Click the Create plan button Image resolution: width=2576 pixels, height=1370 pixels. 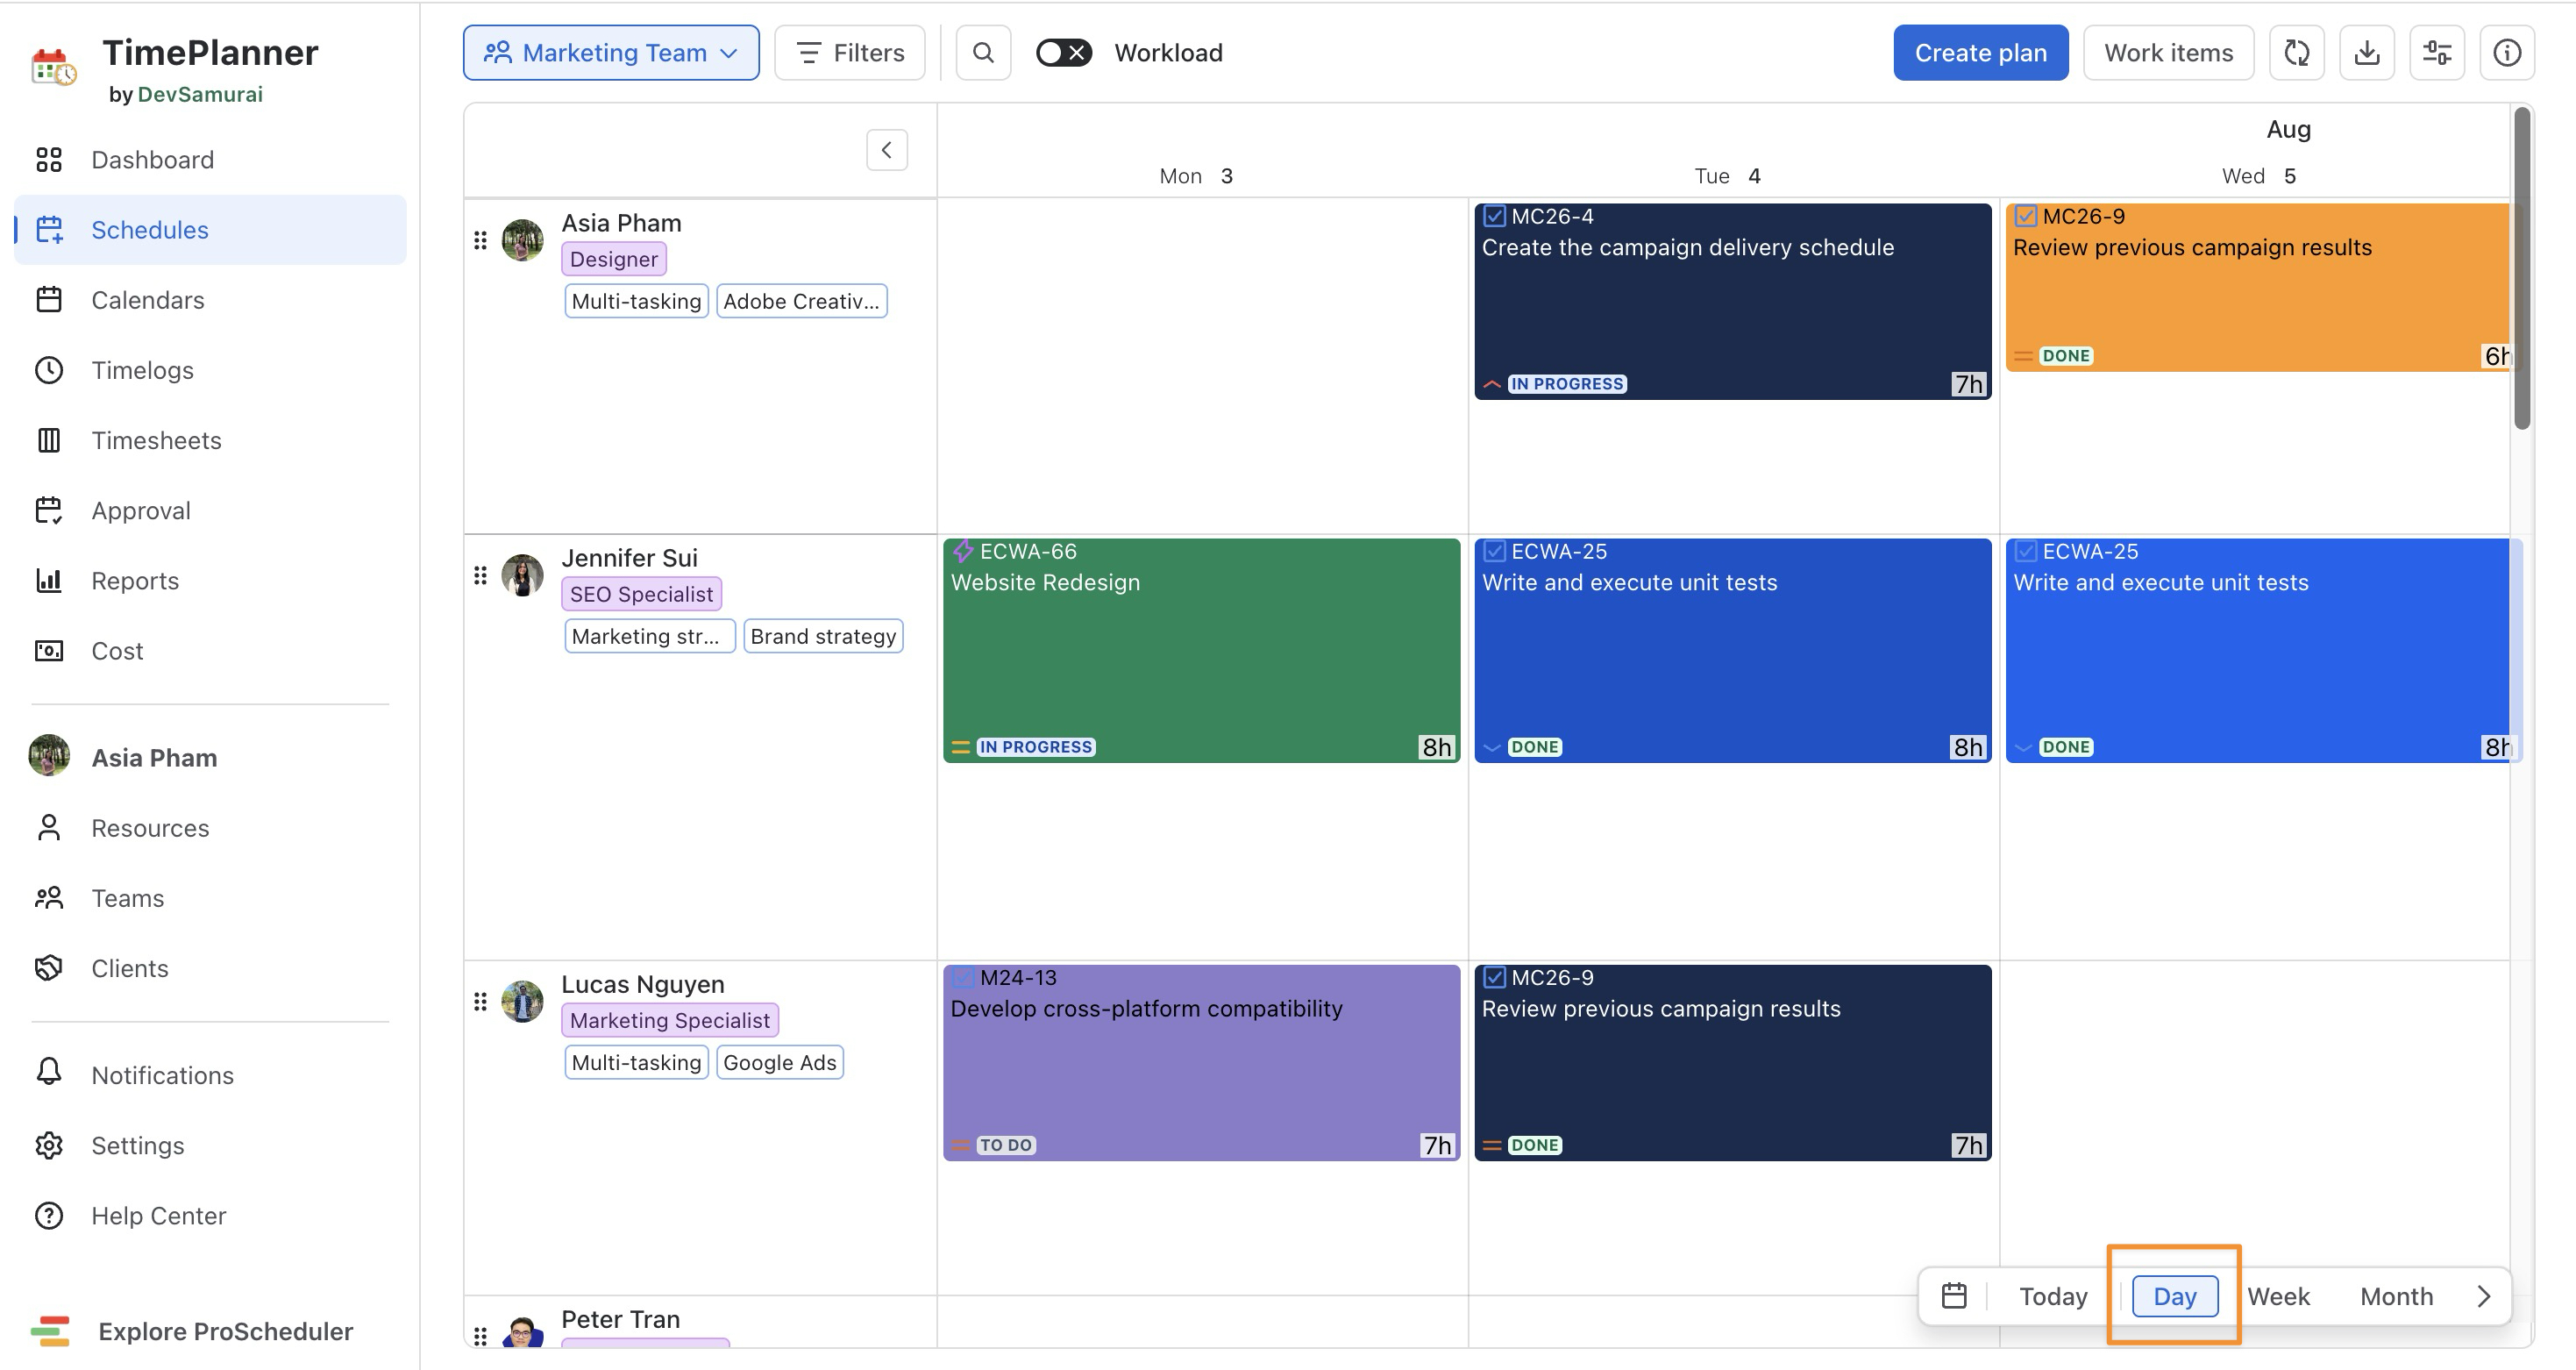pyautogui.click(x=1980, y=53)
